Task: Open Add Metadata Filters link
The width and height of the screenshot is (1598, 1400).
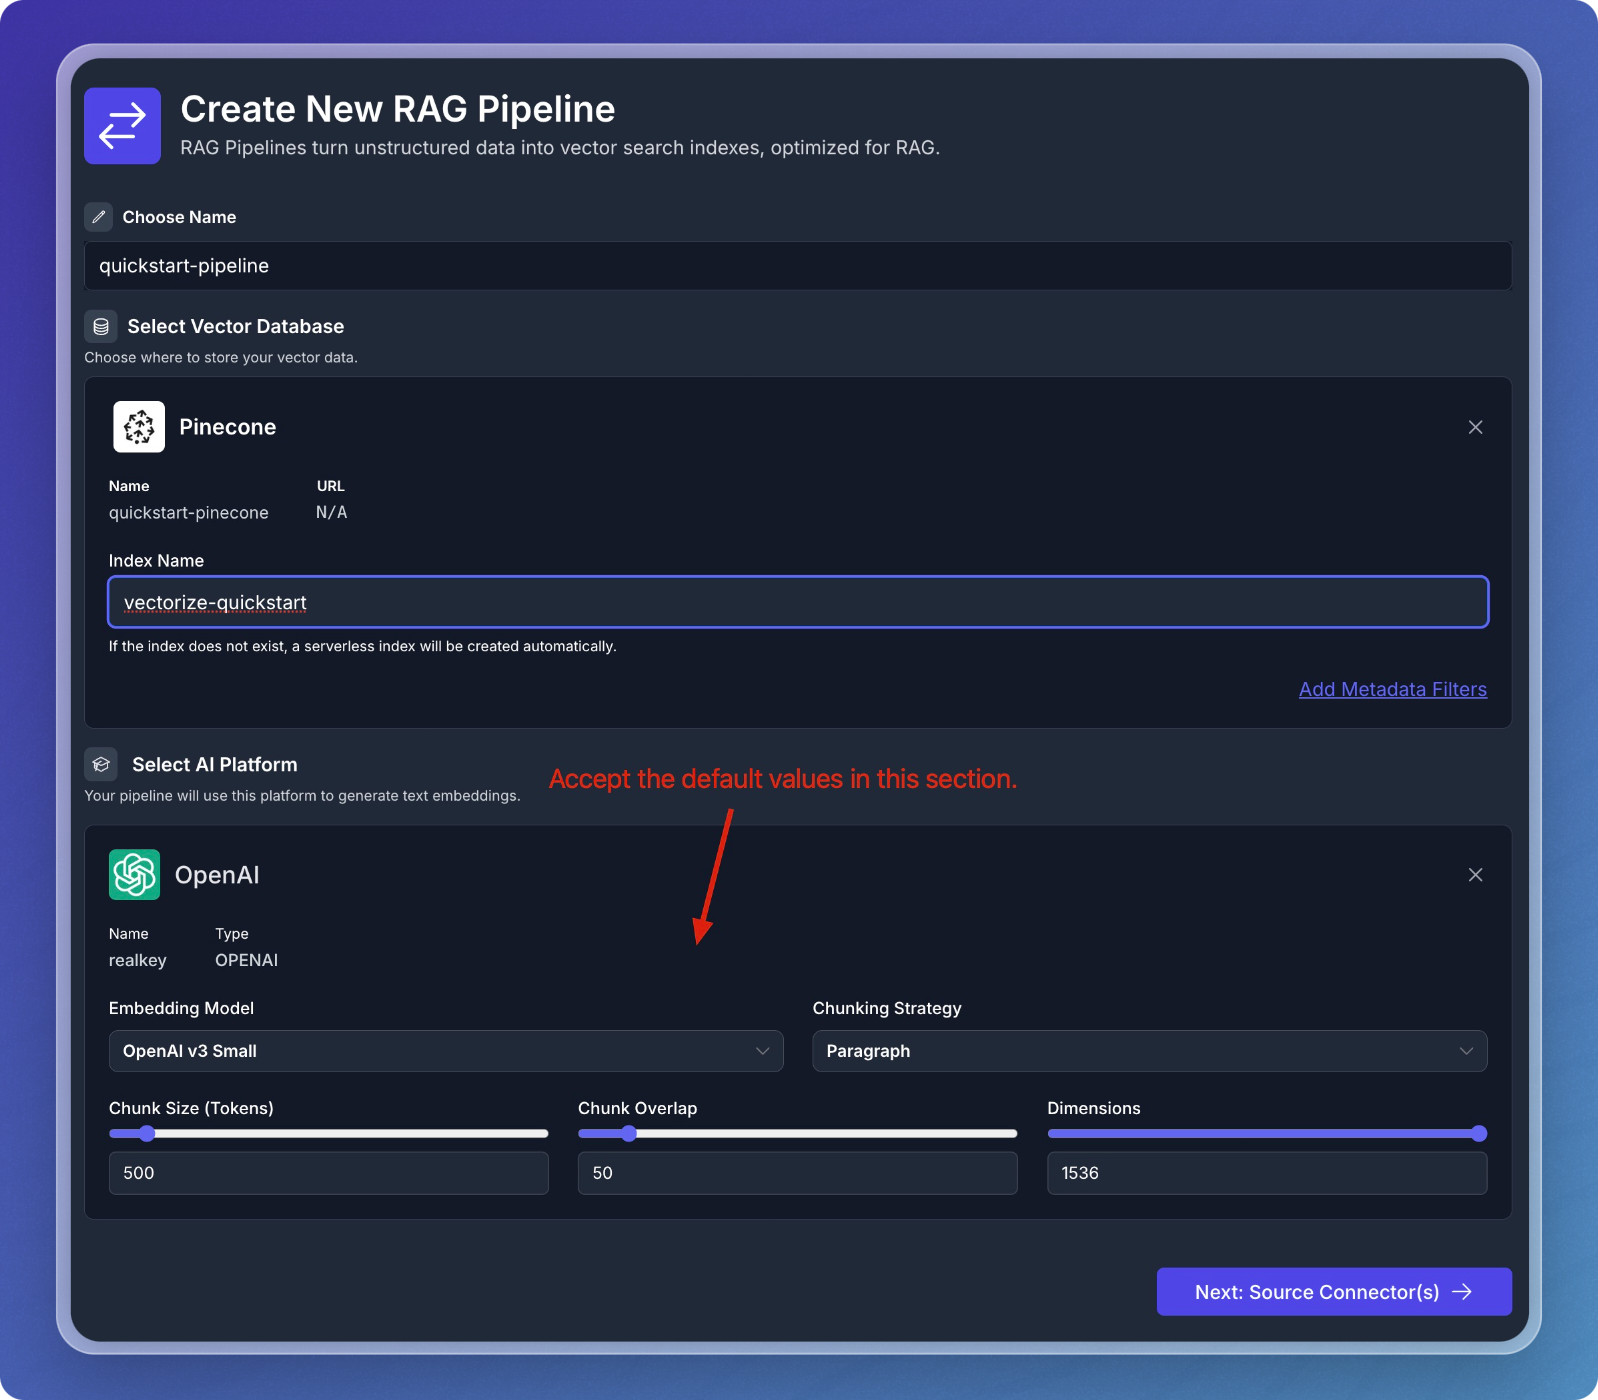Action: (1392, 689)
